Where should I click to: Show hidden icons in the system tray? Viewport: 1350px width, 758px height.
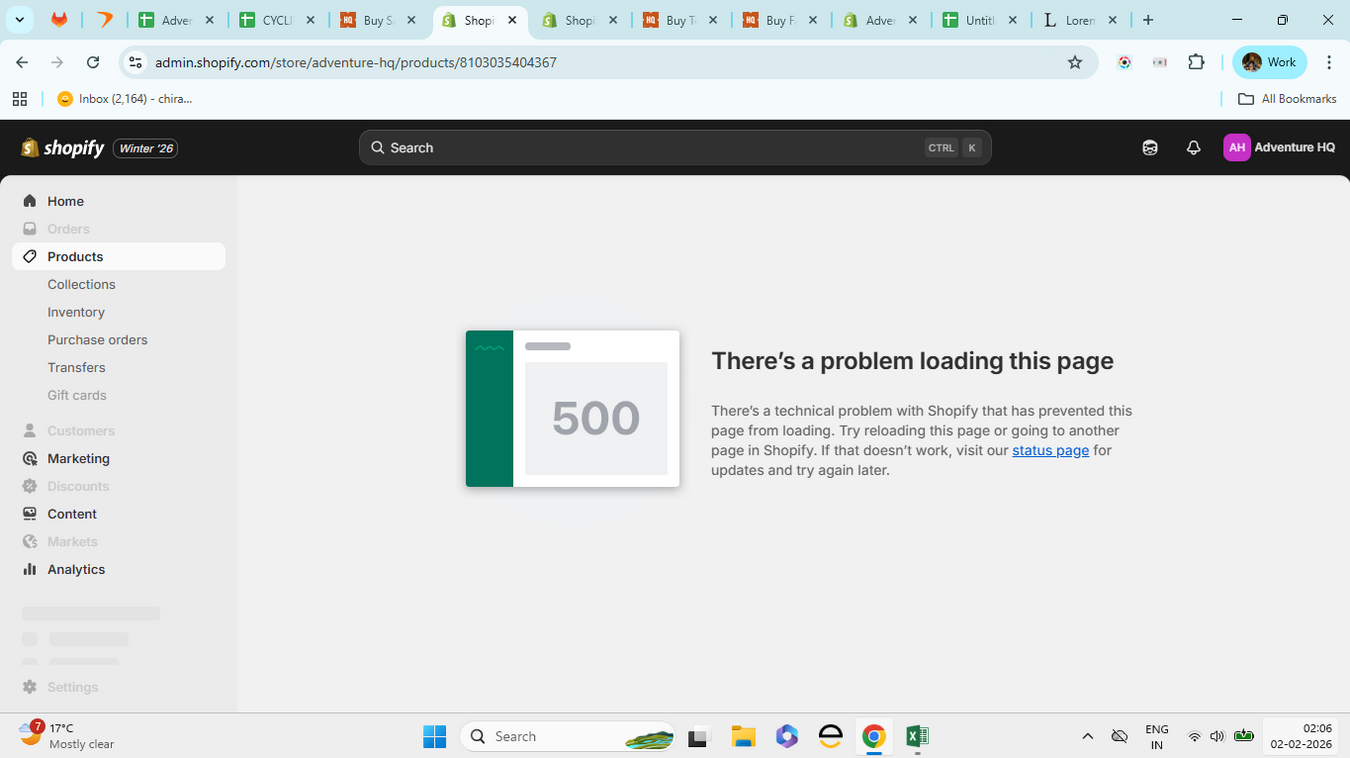tap(1088, 737)
